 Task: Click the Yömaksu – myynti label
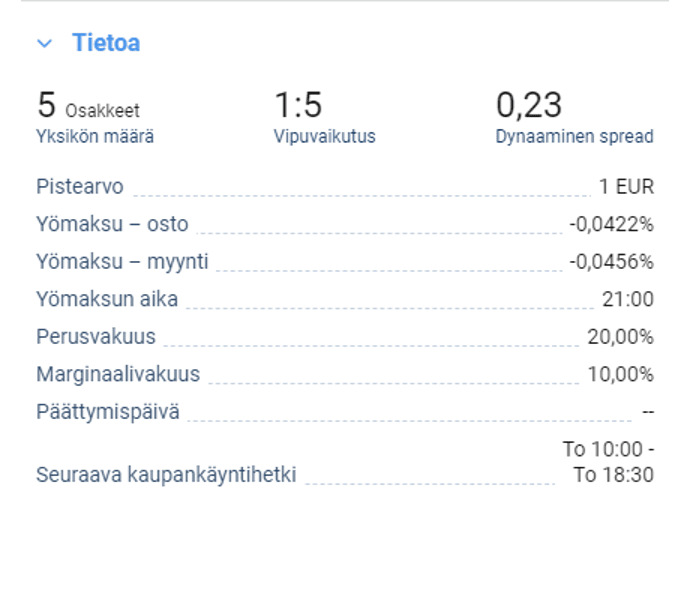click(x=122, y=262)
